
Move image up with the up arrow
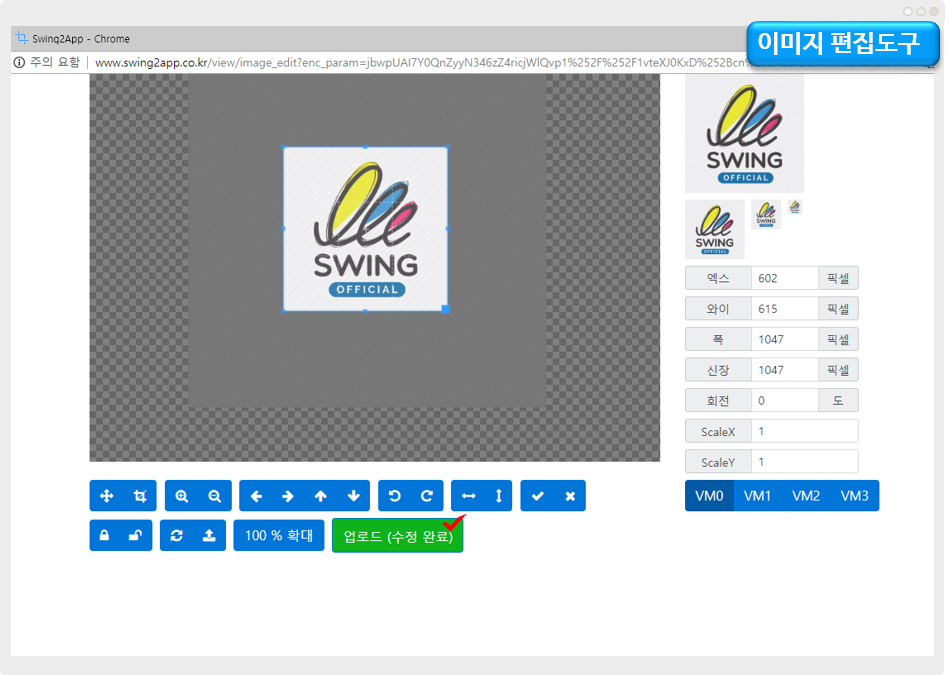(321, 496)
